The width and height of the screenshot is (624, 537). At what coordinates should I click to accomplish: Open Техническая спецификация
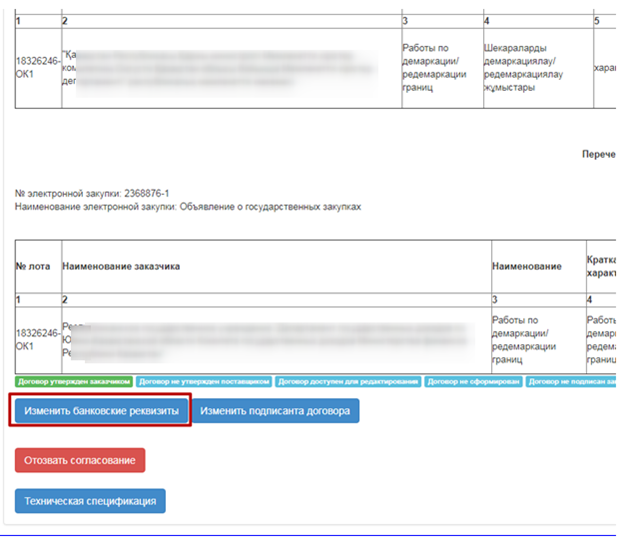click(90, 501)
